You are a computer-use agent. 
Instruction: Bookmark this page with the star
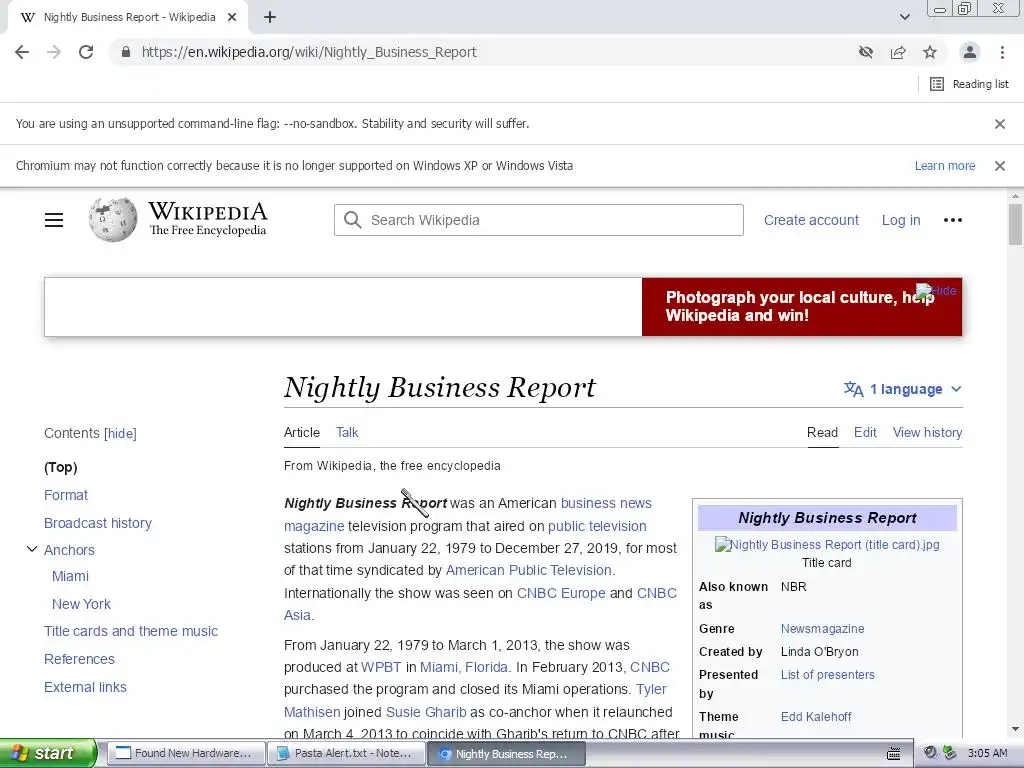point(930,52)
